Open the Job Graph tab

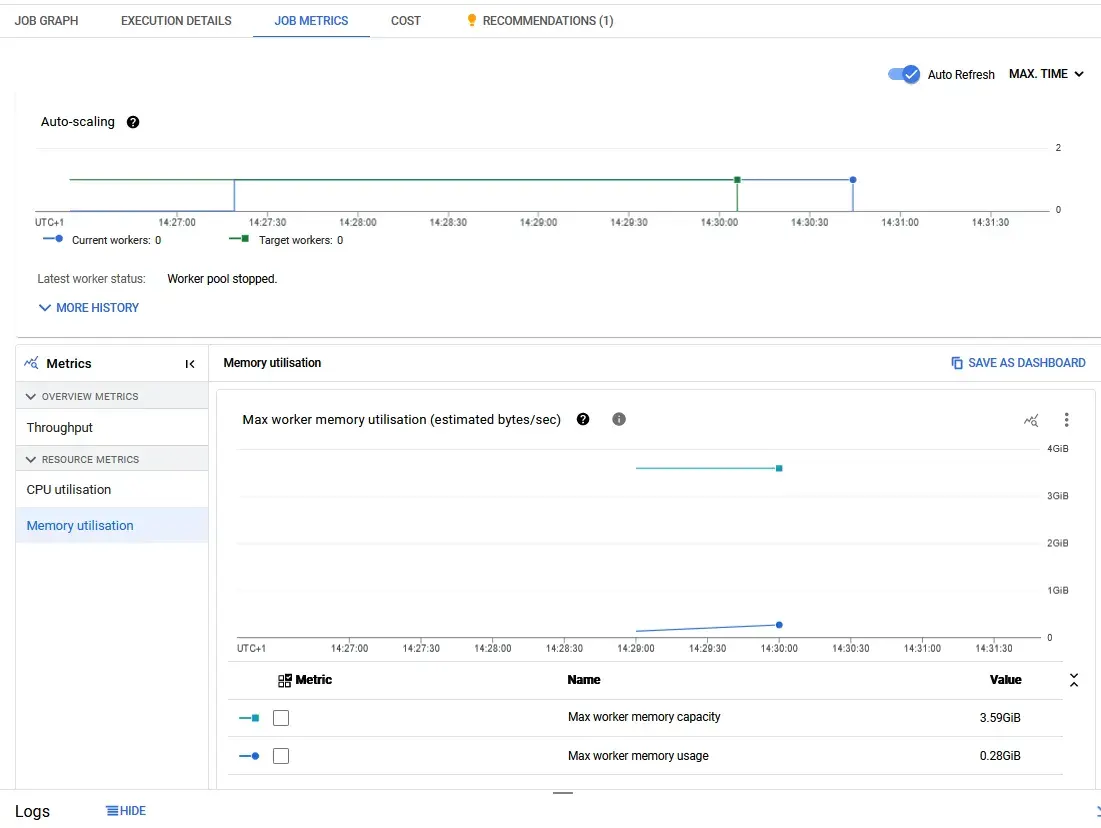point(46,21)
